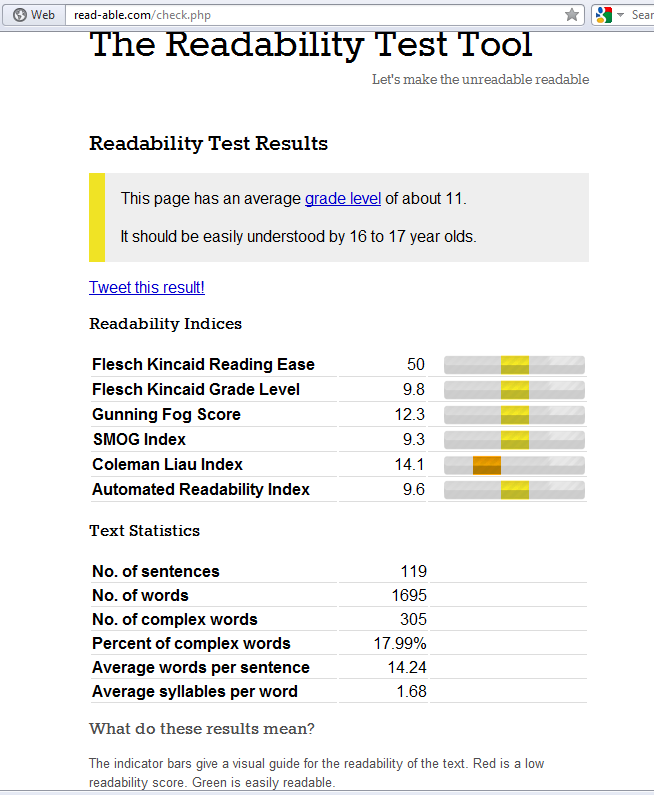Click the Google search engine icon
The image size is (654, 795).
[604, 15]
